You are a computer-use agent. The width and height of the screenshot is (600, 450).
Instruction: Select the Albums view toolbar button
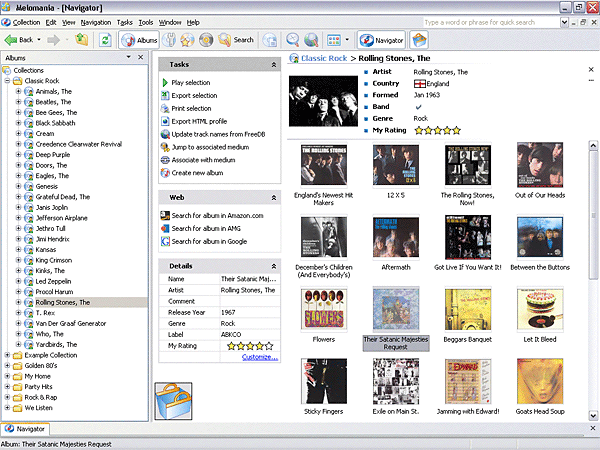[x=139, y=40]
